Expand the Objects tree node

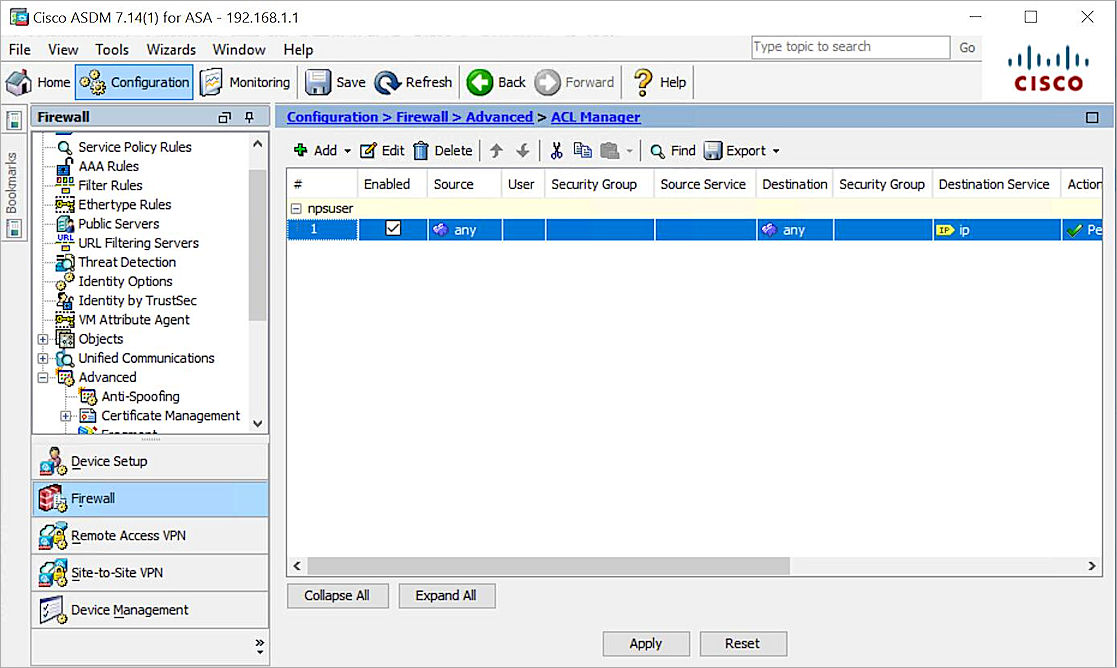pos(42,339)
